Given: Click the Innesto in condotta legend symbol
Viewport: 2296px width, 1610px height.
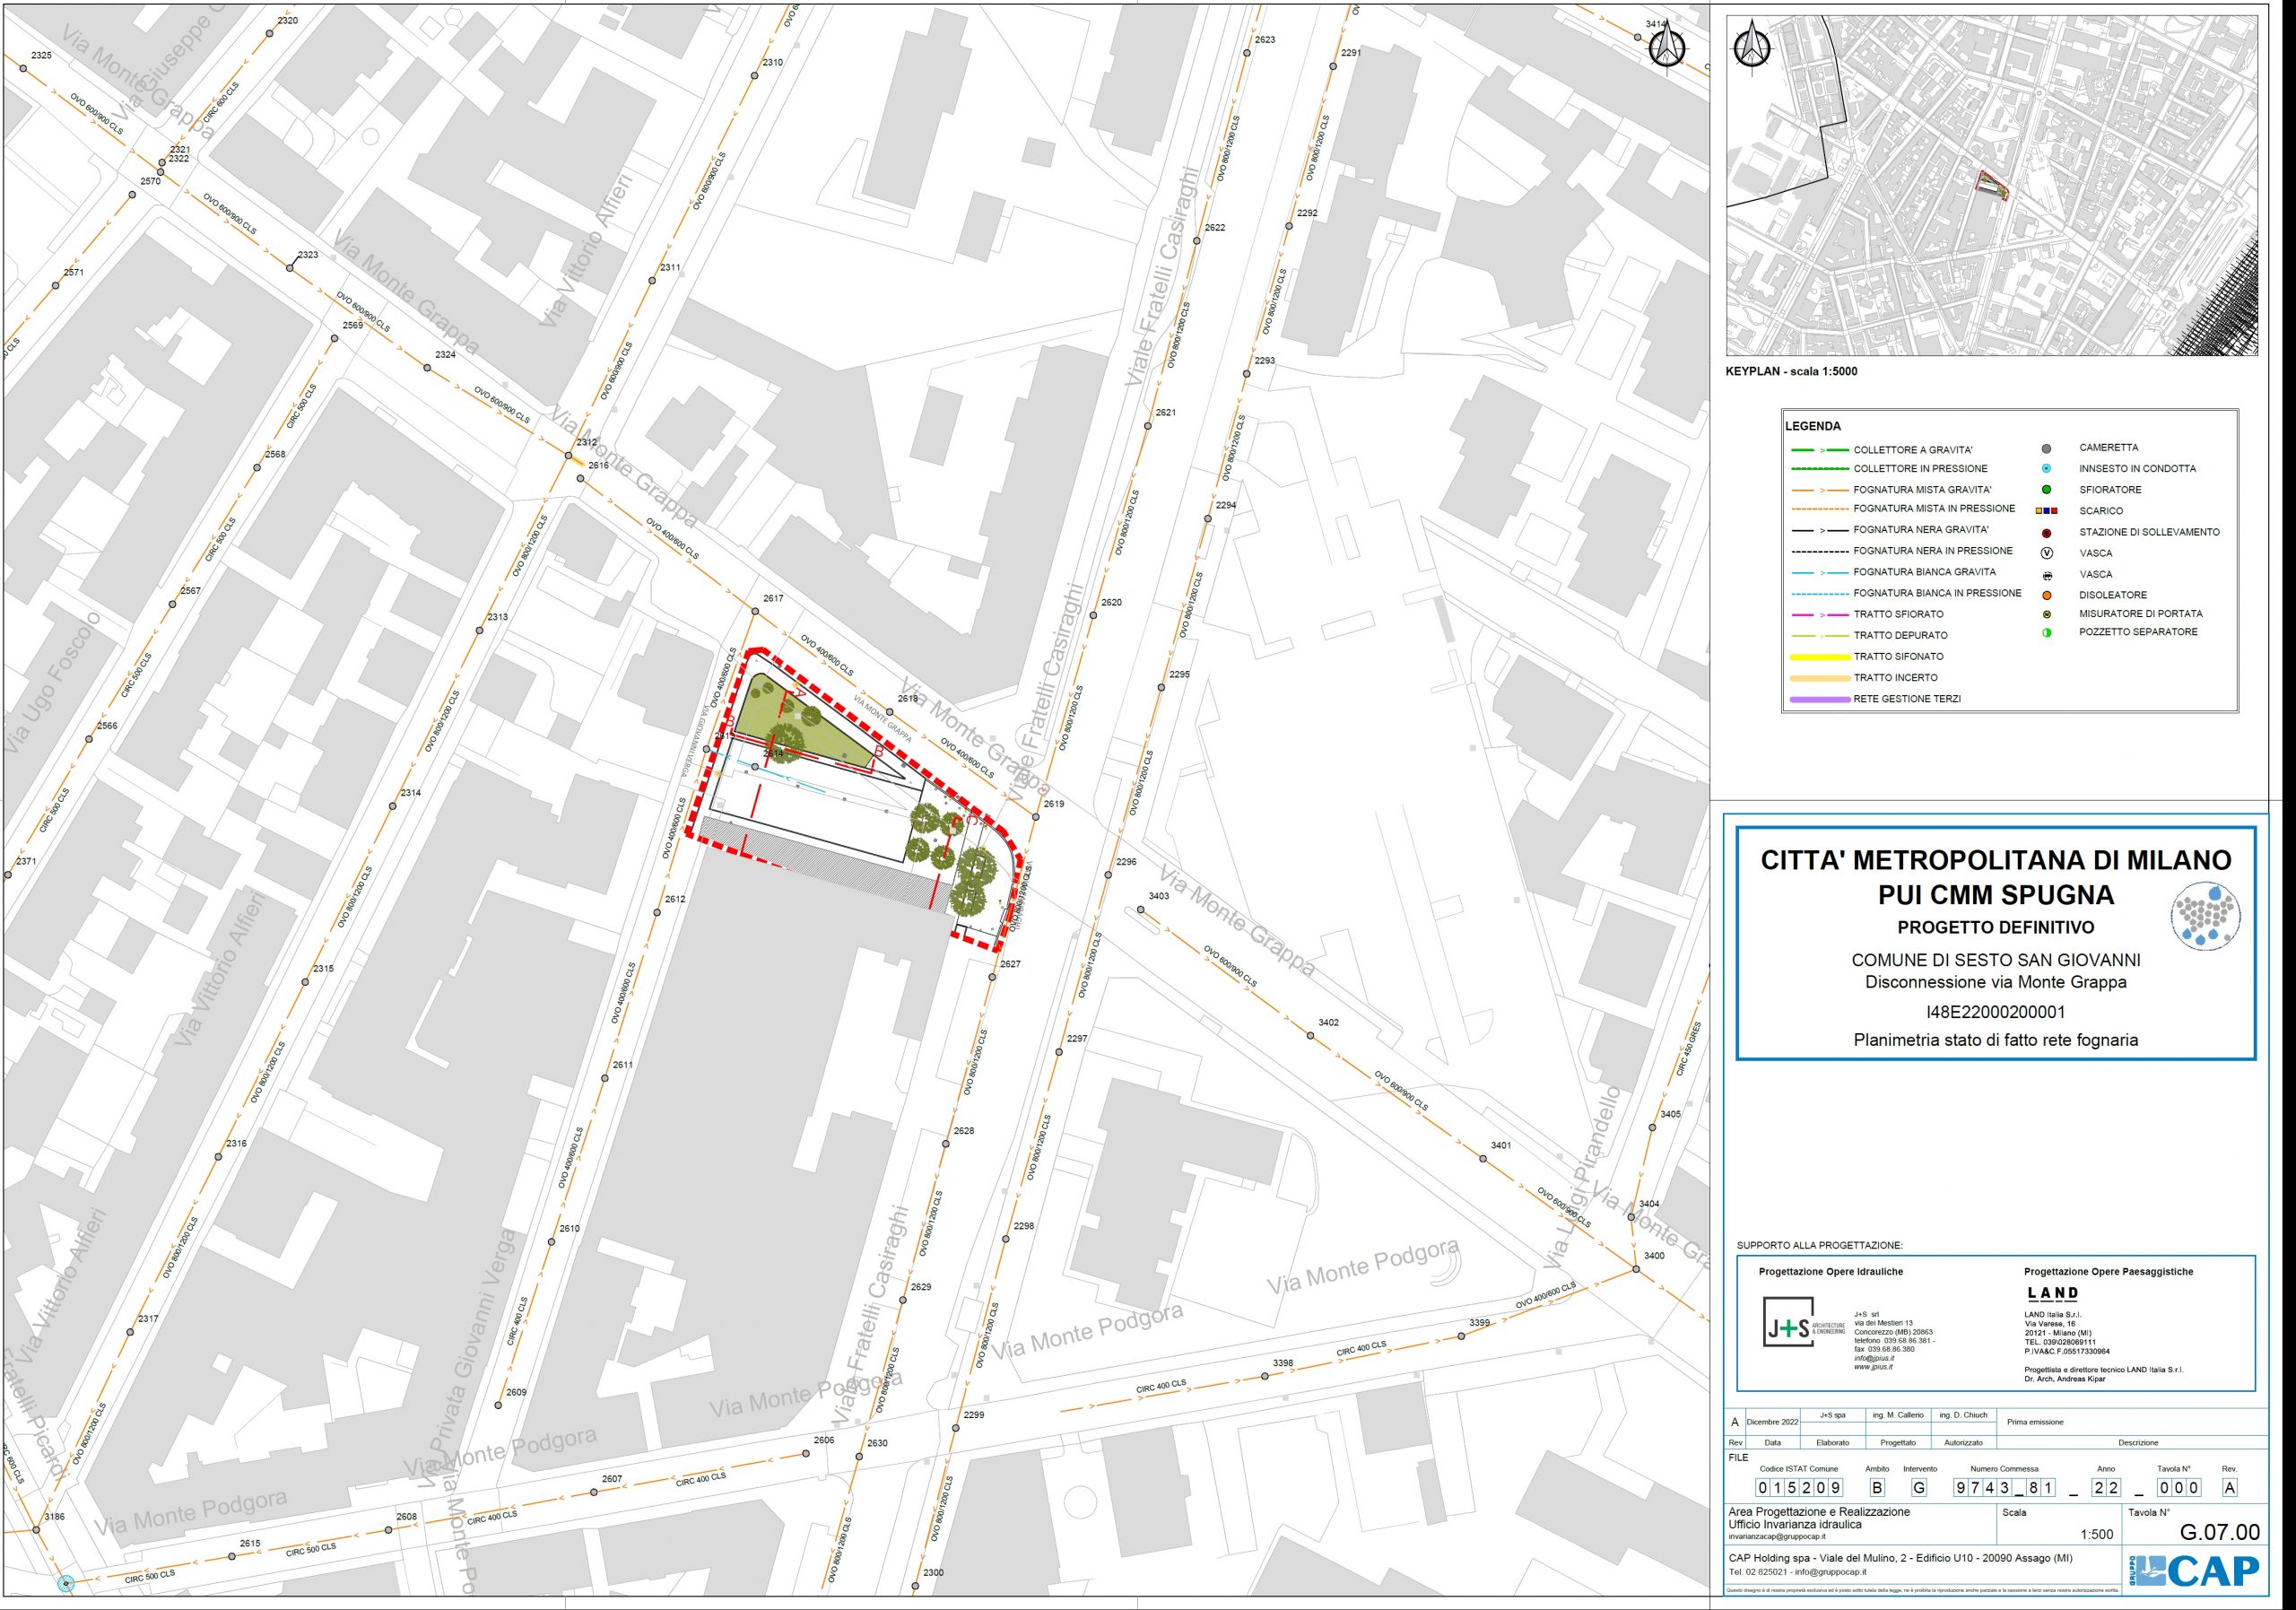Looking at the screenshot, I should point(2047,468).
